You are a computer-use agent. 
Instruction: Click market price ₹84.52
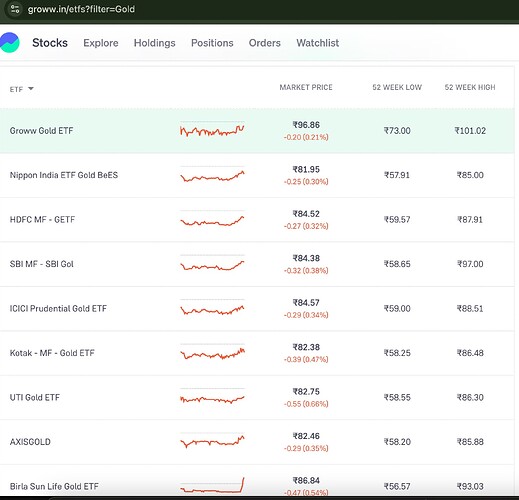pos(306,214)
